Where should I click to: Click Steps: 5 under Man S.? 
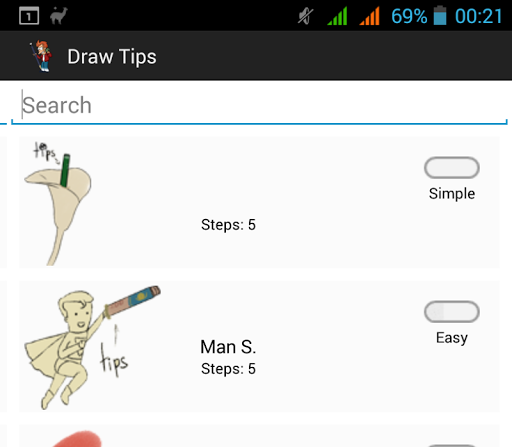(x=228, y=369)
